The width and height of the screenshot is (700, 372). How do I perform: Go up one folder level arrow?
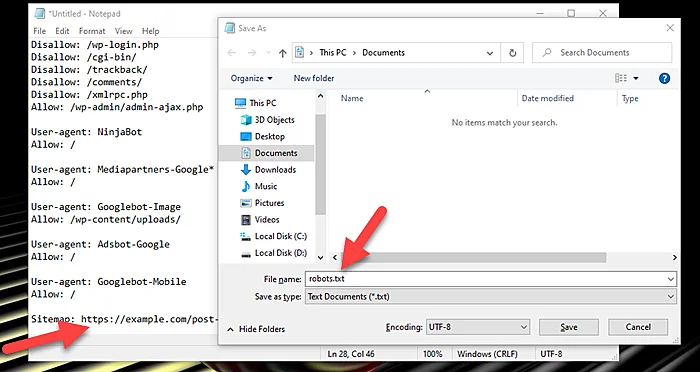tap(282, 53)
